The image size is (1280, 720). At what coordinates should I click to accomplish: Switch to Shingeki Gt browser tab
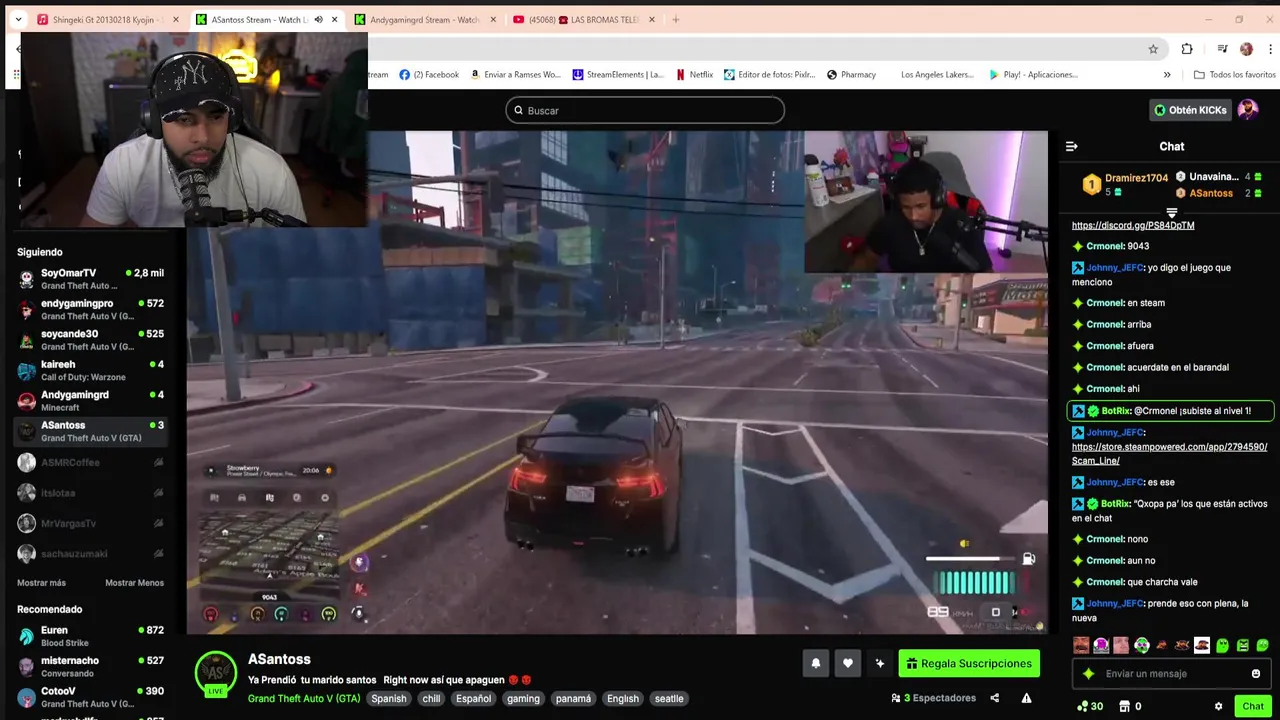[108, 20]
